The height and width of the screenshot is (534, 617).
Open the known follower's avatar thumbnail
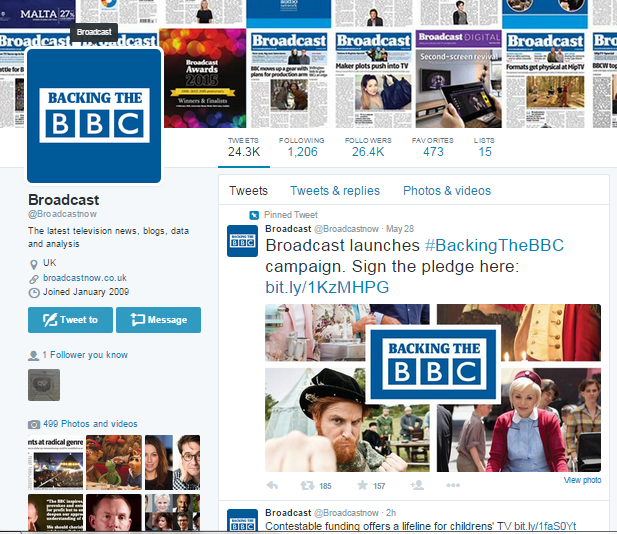(44, 385)
